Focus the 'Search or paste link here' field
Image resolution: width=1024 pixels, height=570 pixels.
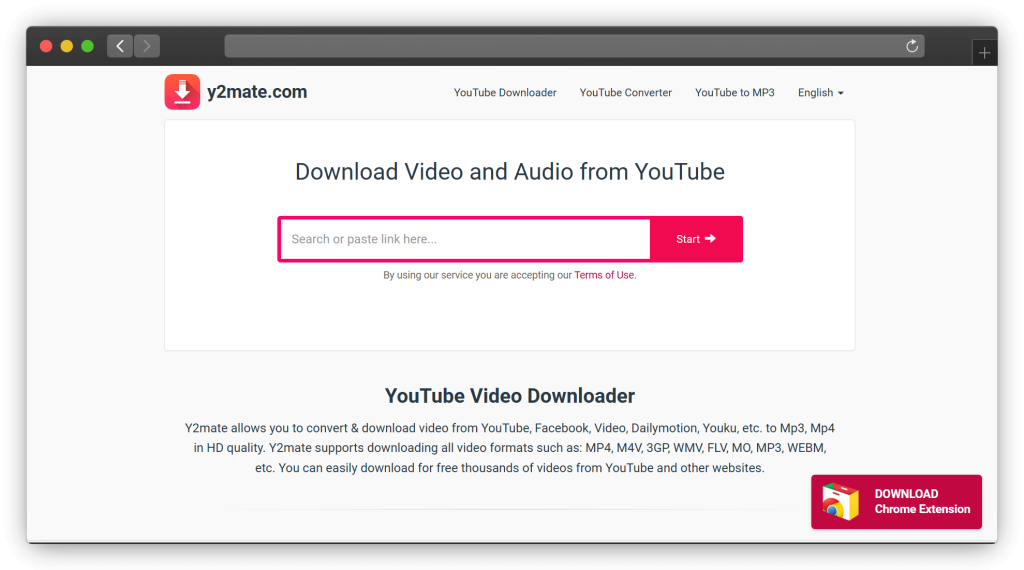pyautogui.click(x=465, y=239)
